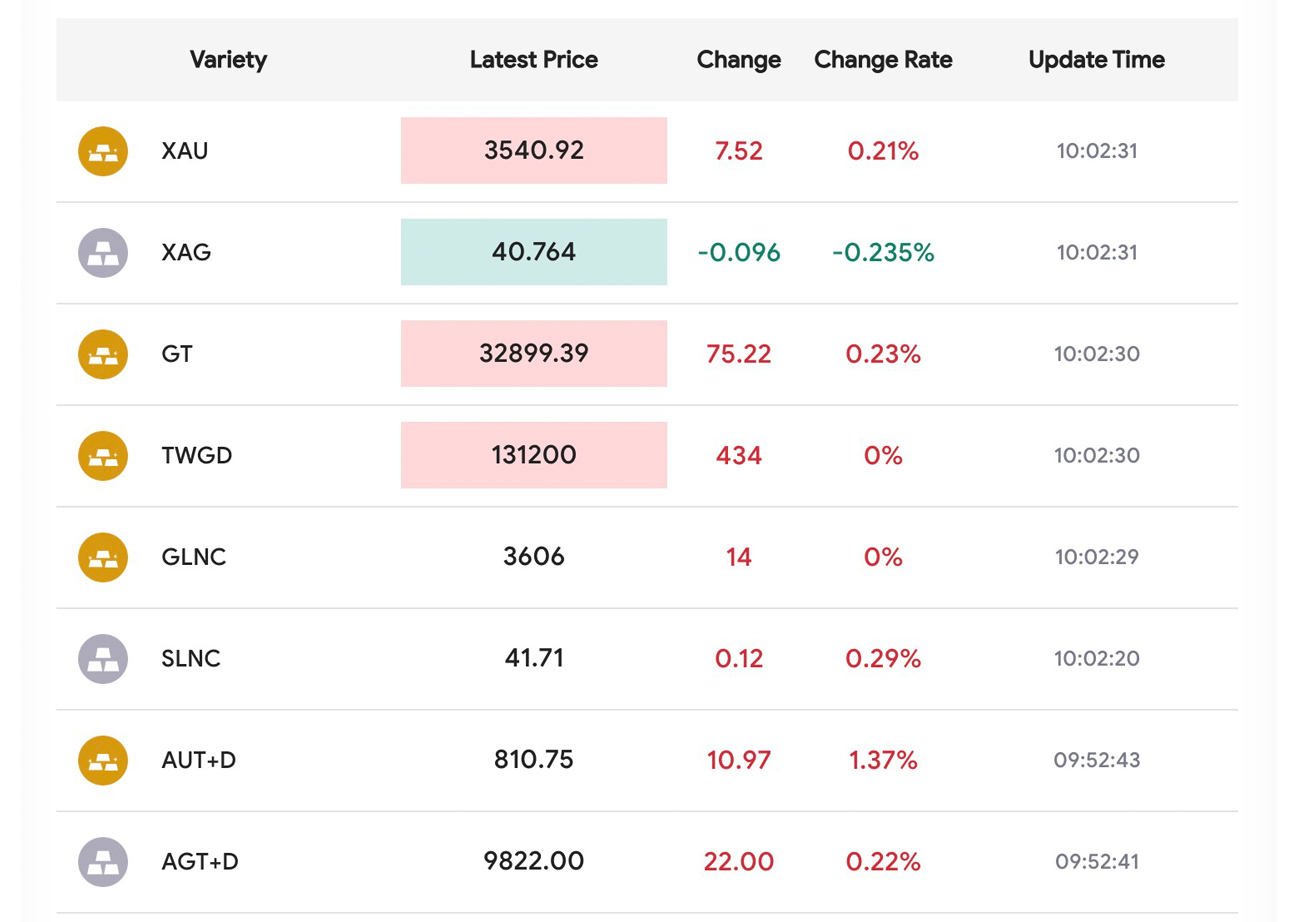The height and width of the screenshot is (922, 1300).
Task: Click the AGT+D change rate 0.22%
Action: 883,862
